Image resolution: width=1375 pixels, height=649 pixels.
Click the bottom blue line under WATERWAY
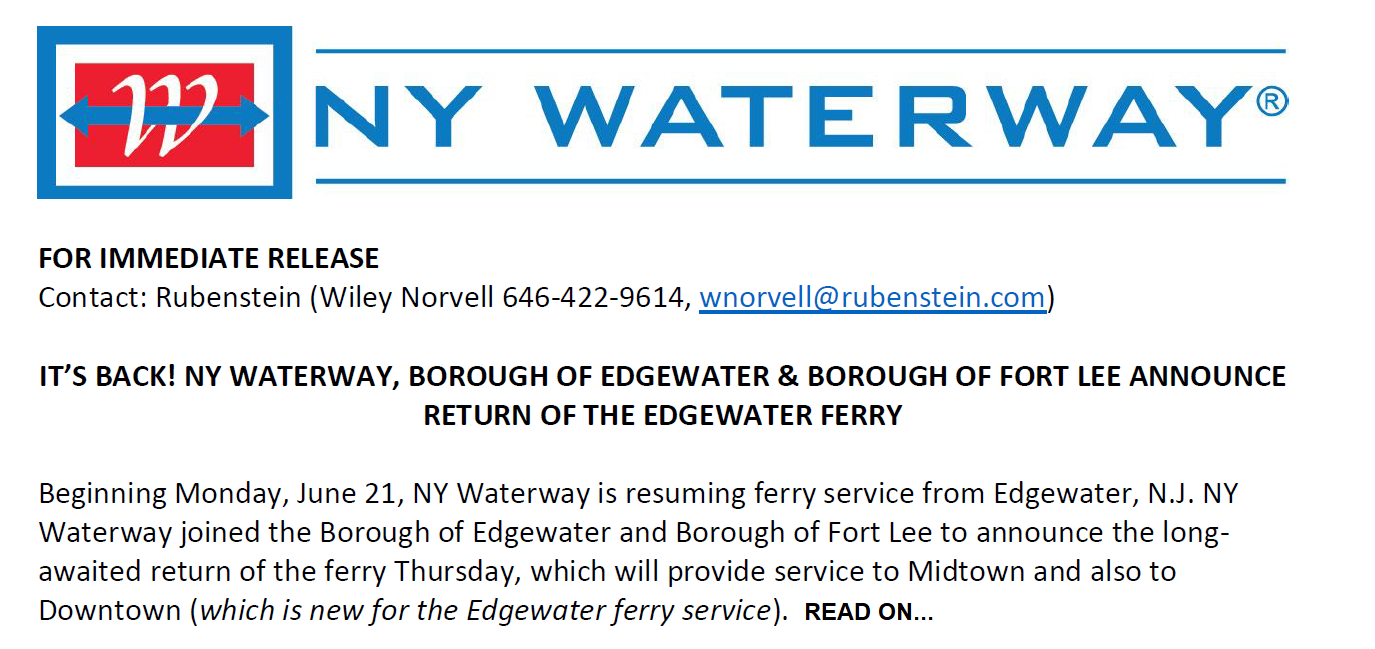[x=800, y=181]
